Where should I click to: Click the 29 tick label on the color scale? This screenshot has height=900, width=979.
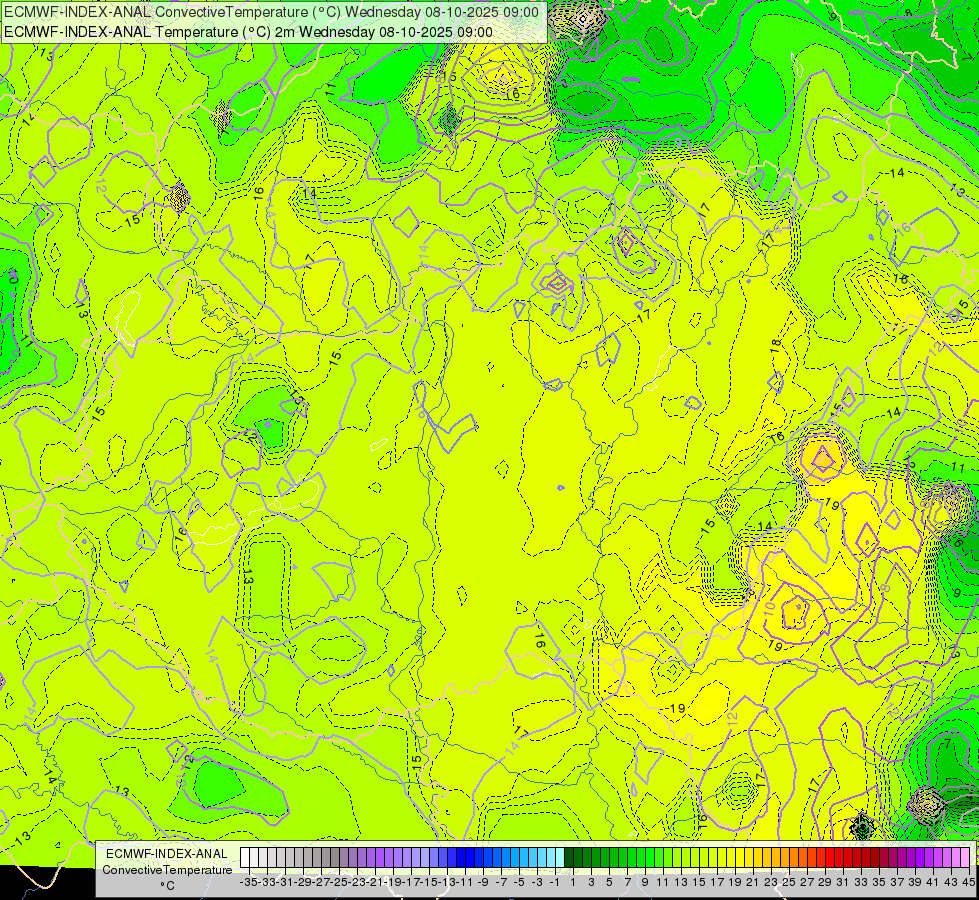[825, 883]
